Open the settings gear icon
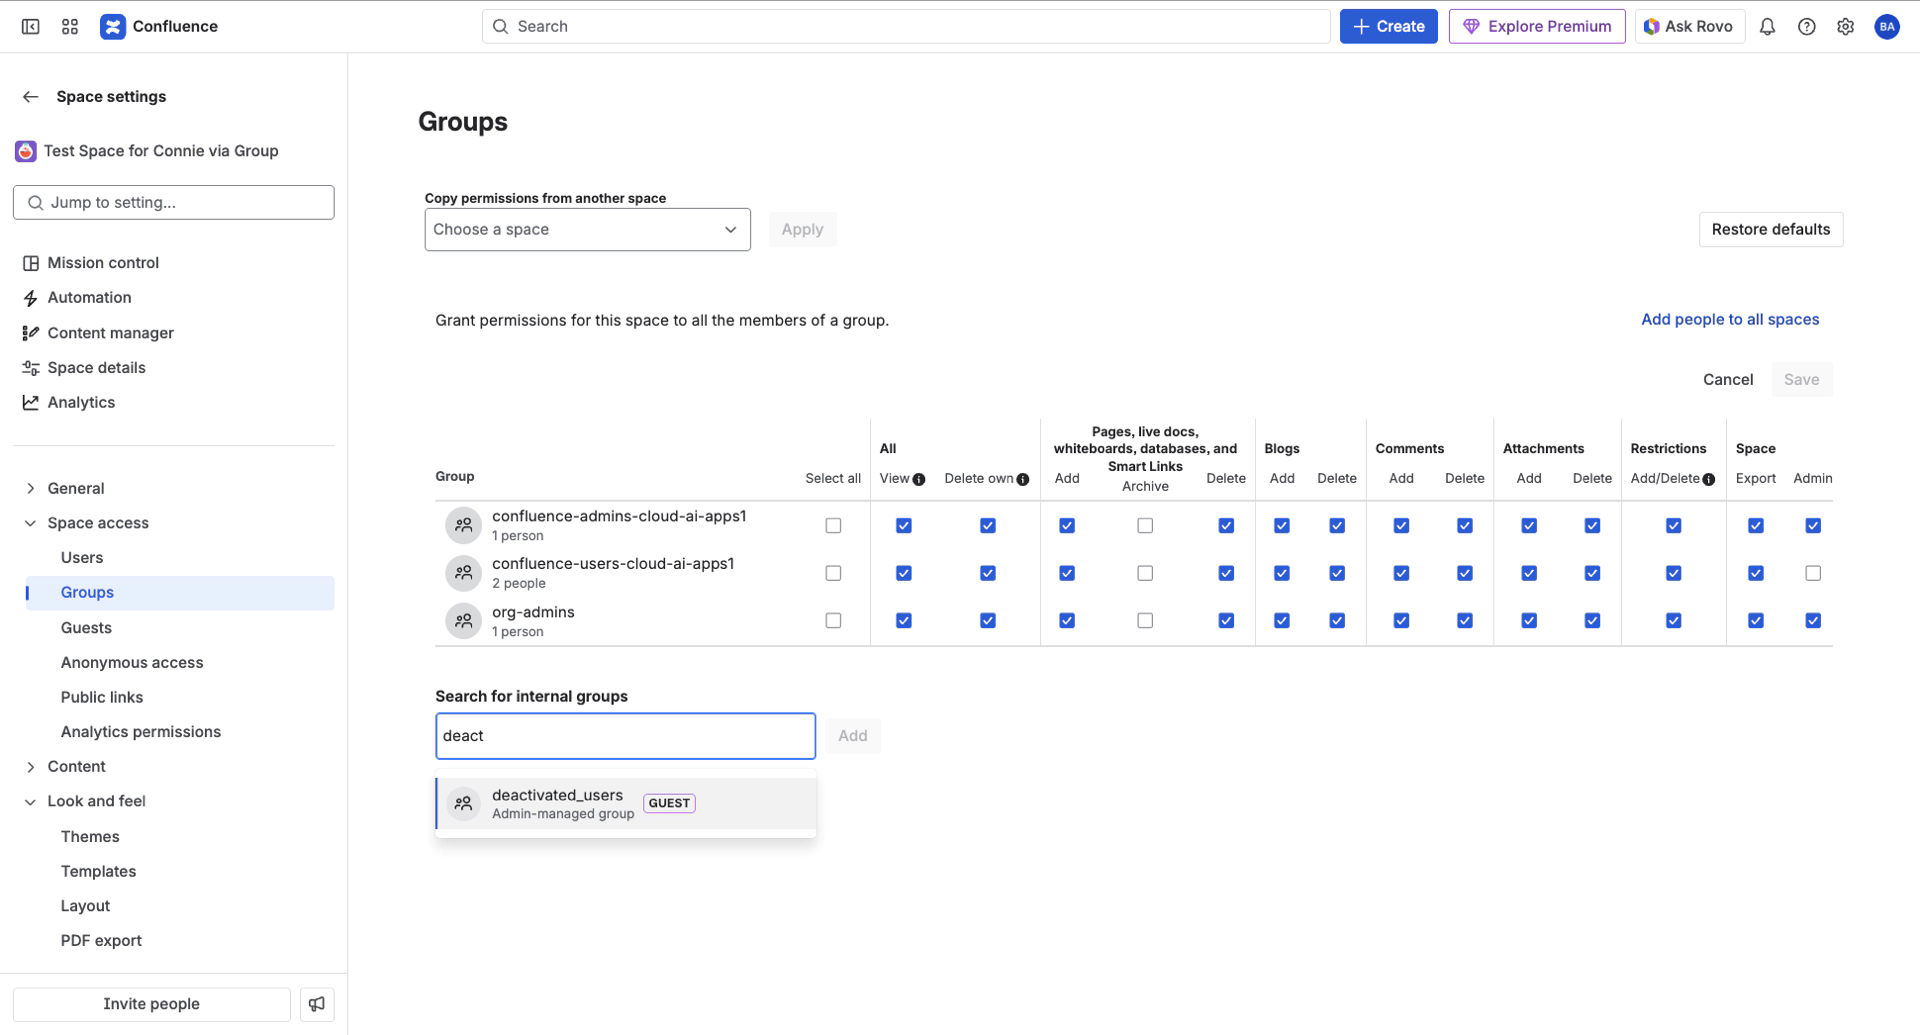 pyautogui.click(x=1846, y=26)
